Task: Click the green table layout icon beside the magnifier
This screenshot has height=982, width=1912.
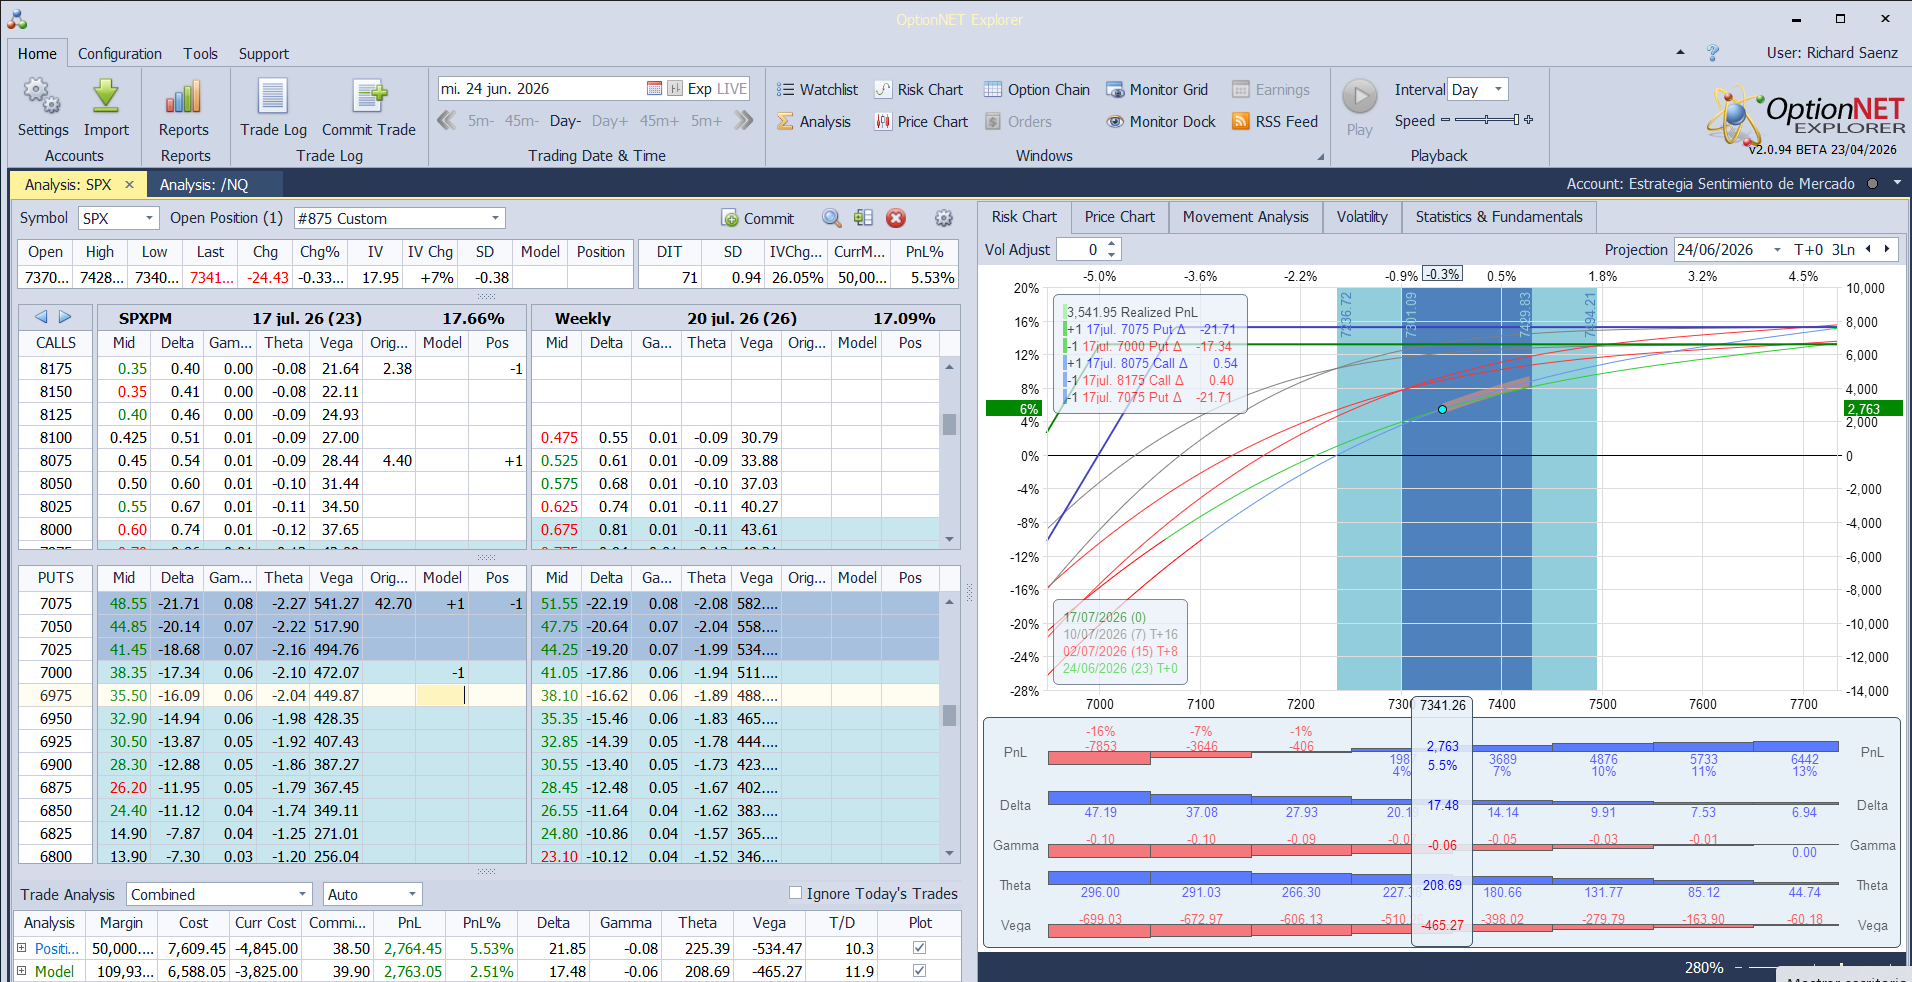Action: (x=864, y=218)
